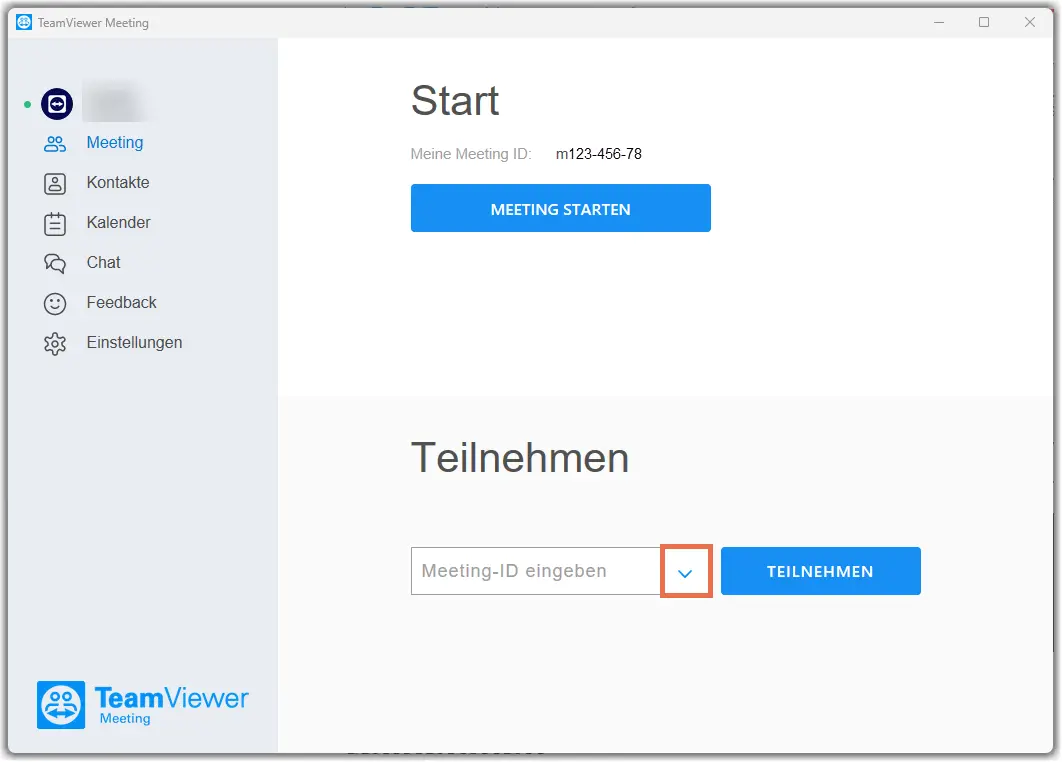This screenshot has height=762, width=1062.
Task: Click the blurred account name
Action: (x=114, y=103)
